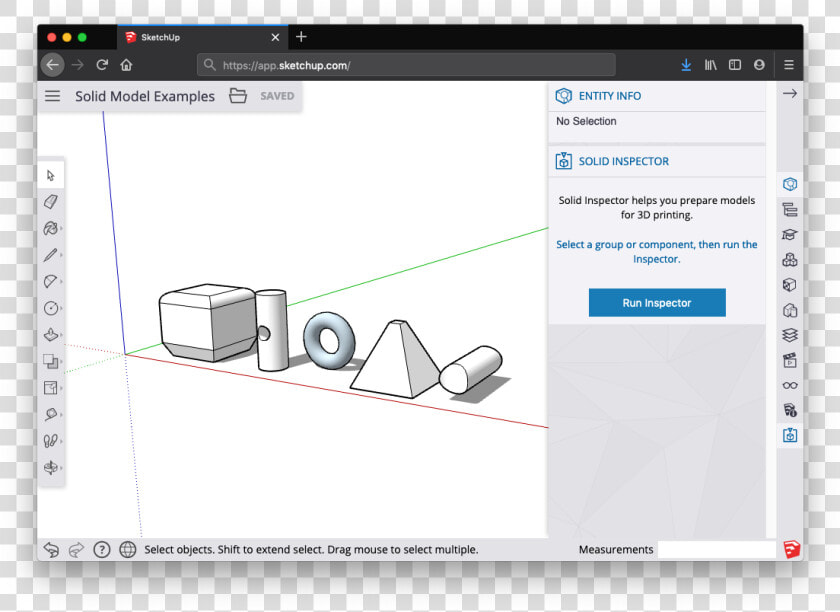Open the Instructor graduation cap panel
The height and width of the screenshot is (612, 840).
[x=790, y=235]
